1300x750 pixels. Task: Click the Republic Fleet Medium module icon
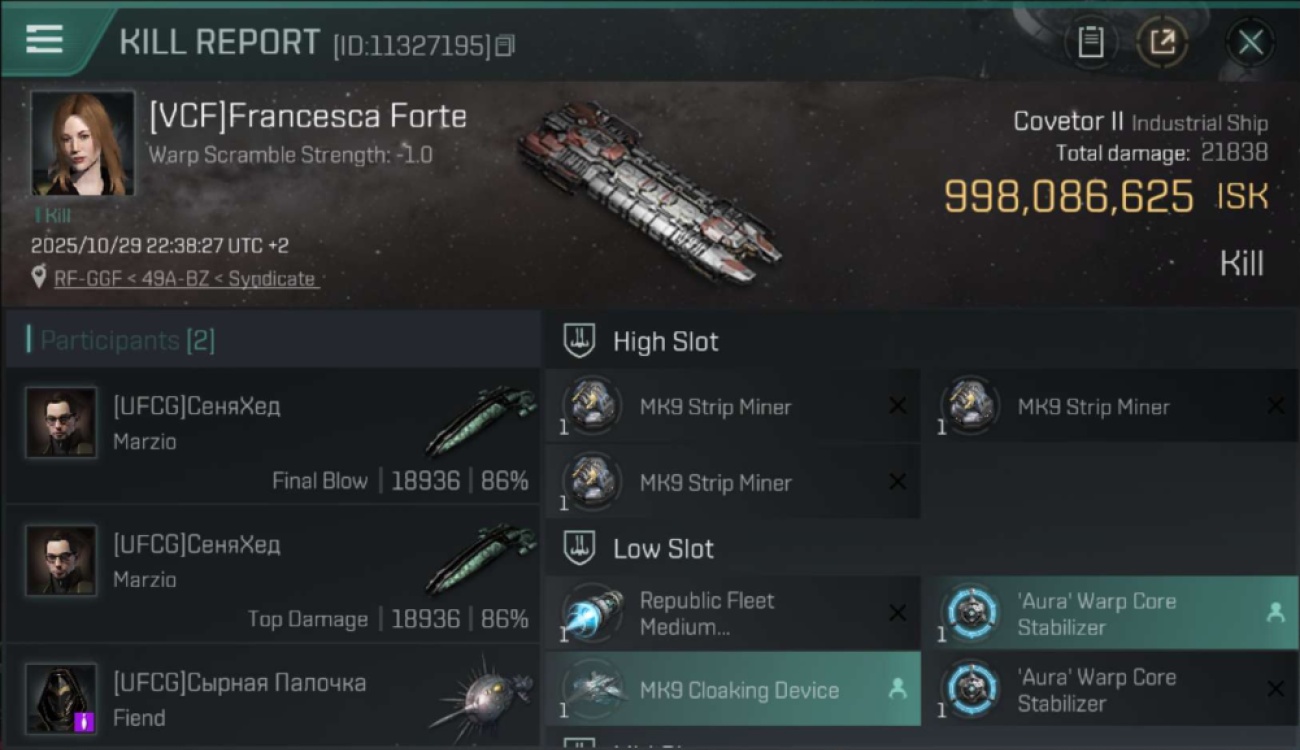[x=592, y=613]
